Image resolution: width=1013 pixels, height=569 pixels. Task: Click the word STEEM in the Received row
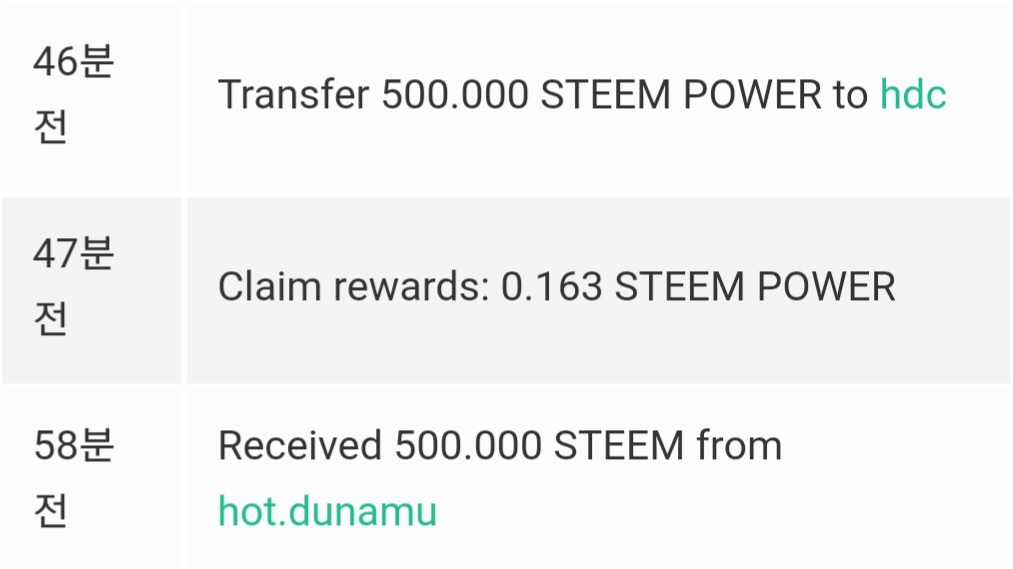coord(619,446)
